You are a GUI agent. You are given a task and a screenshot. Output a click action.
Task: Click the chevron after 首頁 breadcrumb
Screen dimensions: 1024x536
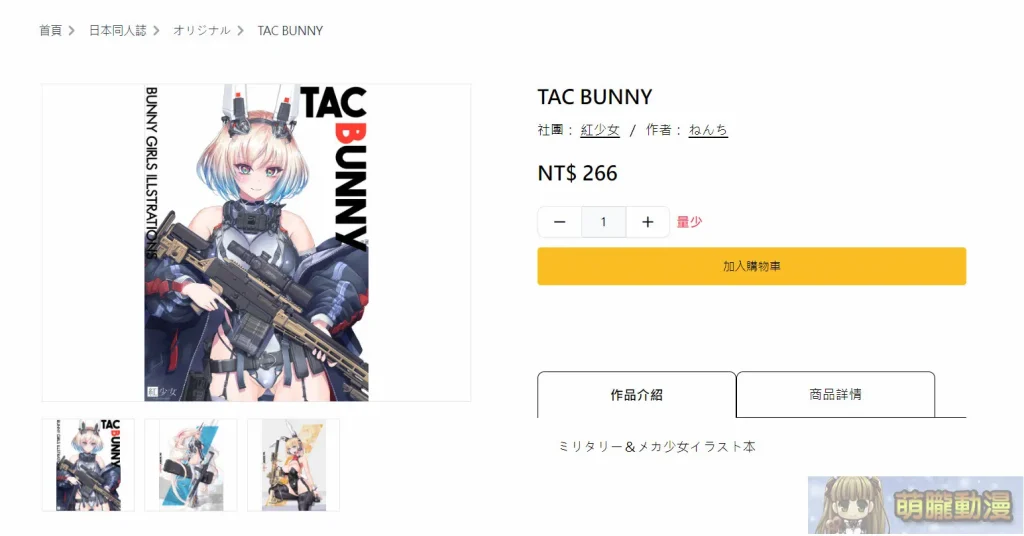pos(72,31)
